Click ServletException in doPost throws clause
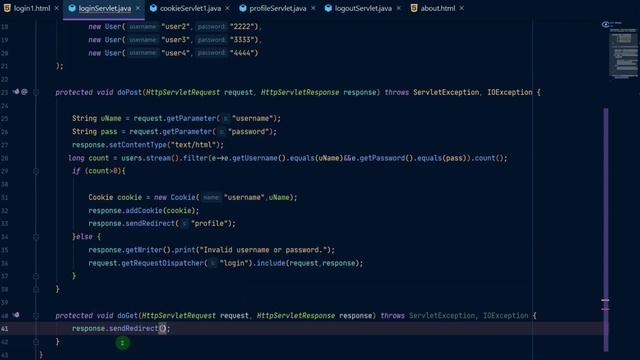Screen dimensions: 640x360 [446, 92]
